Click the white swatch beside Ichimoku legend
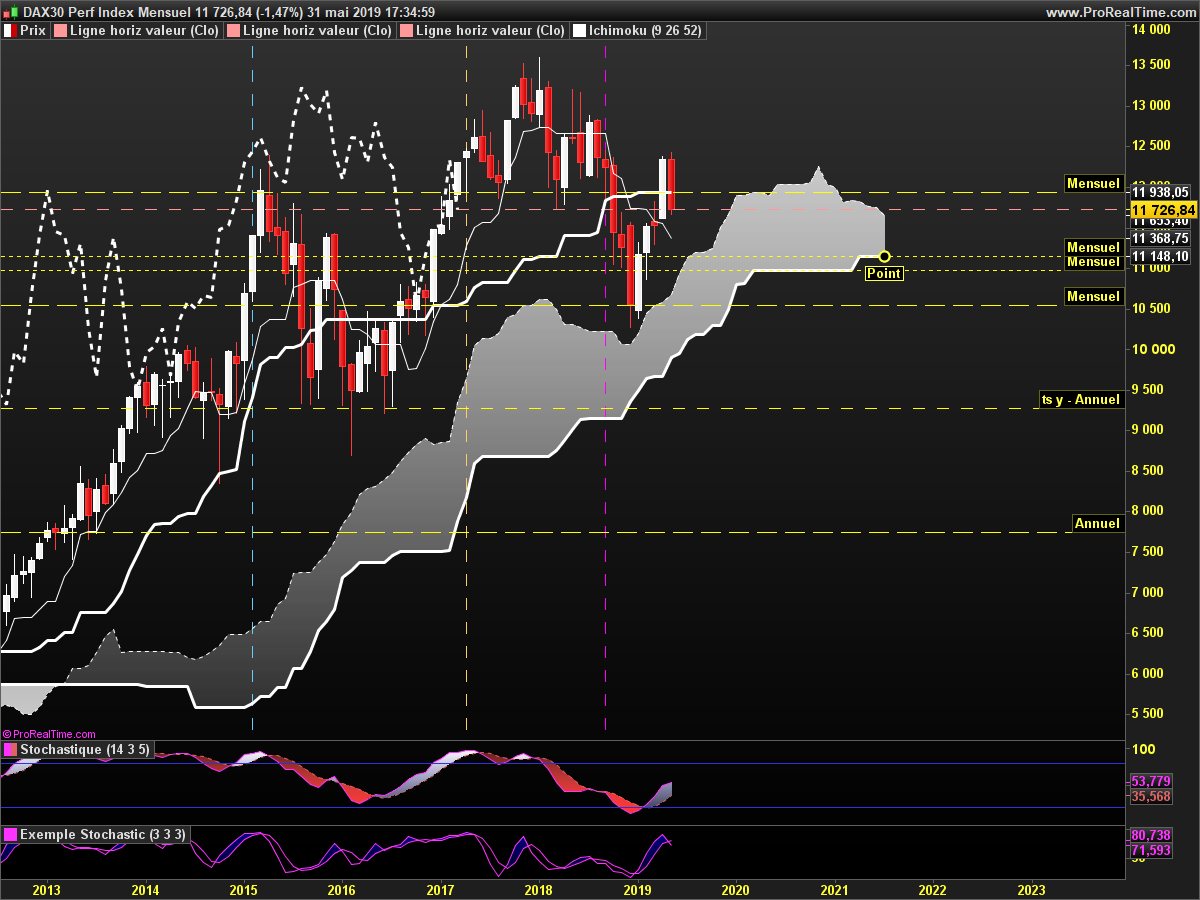 (x=579, y=31)
